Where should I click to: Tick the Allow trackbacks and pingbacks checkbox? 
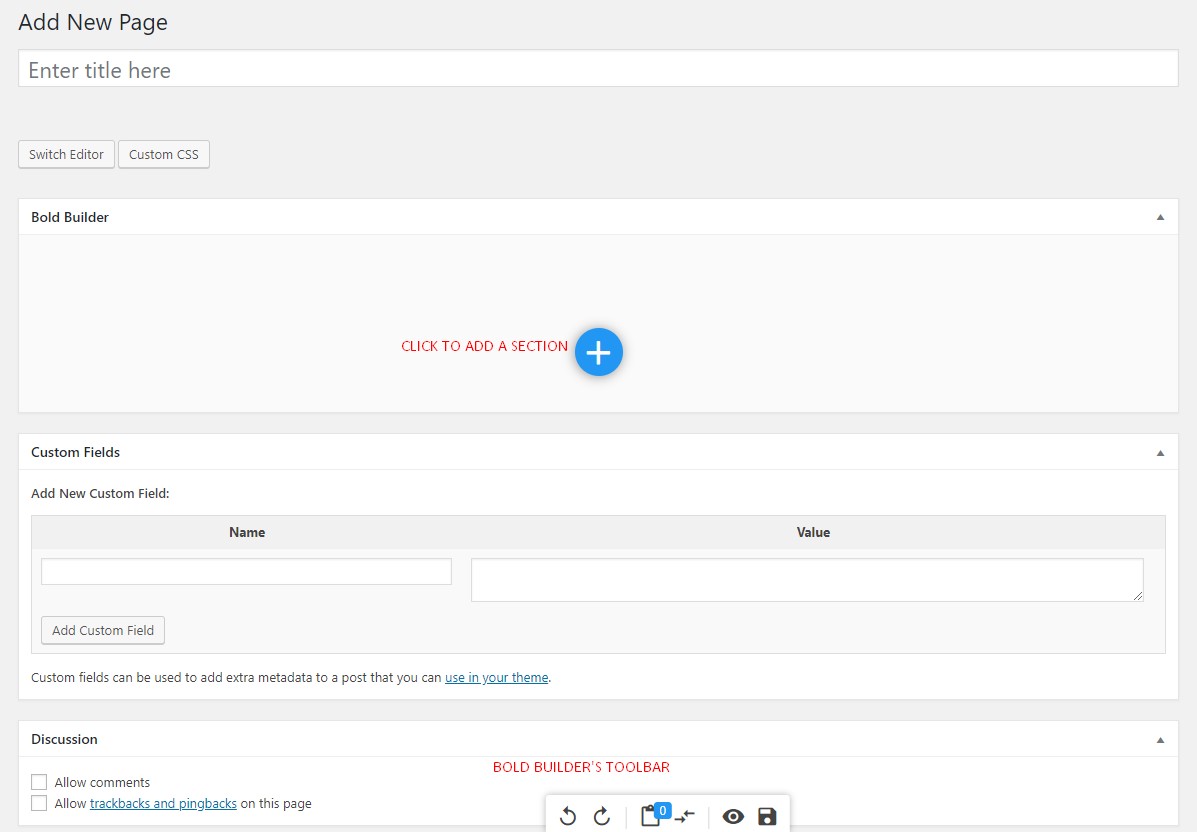click(39, 803)
